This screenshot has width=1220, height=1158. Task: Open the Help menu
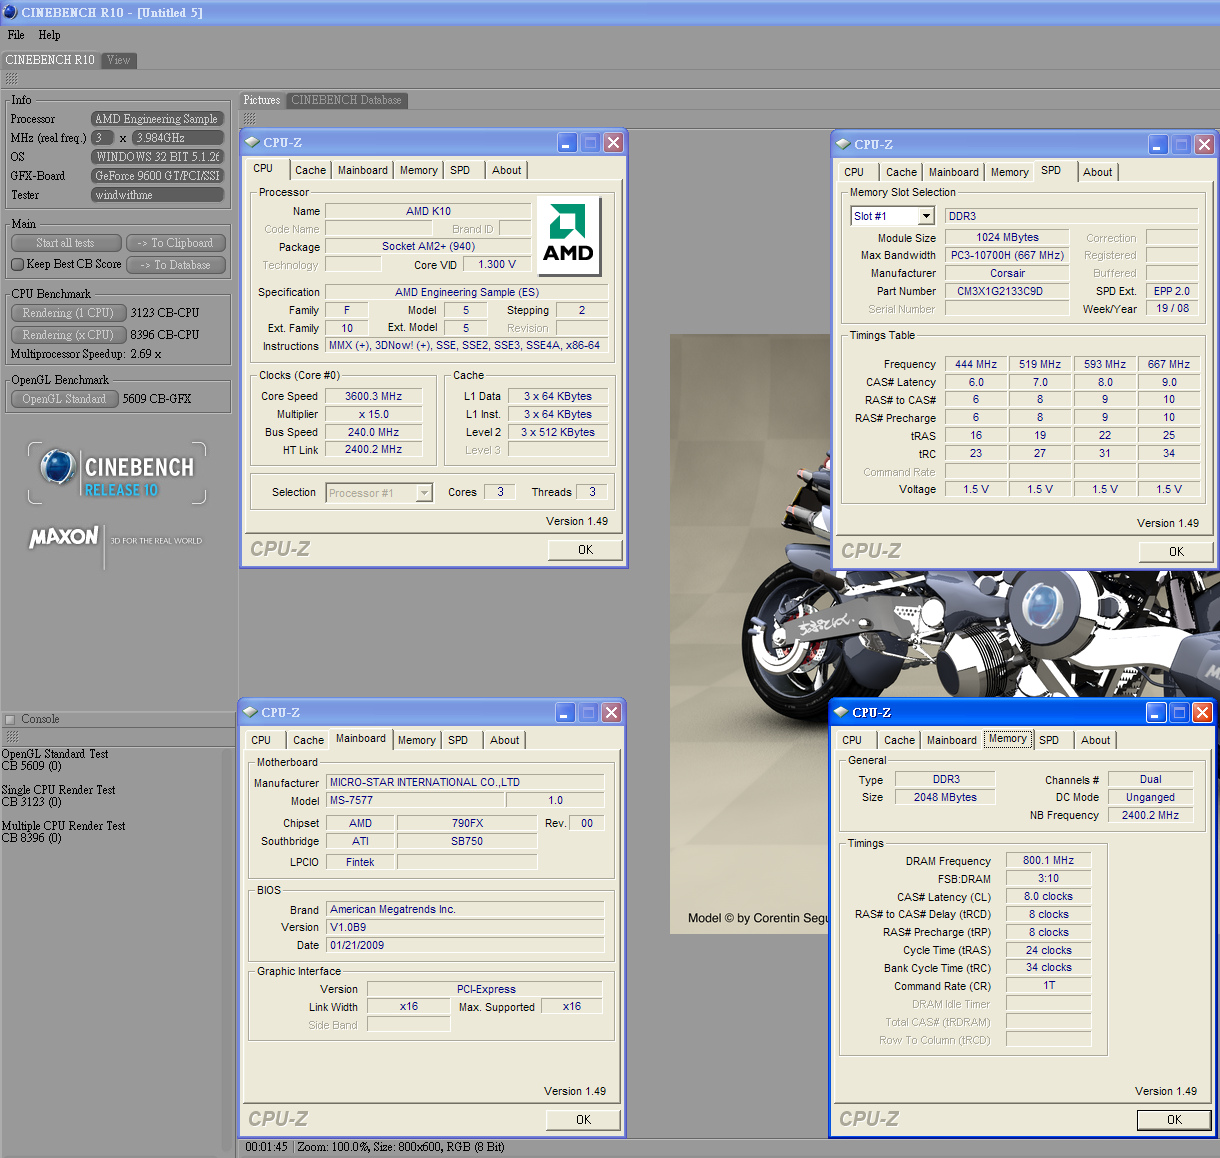point(49,35)
